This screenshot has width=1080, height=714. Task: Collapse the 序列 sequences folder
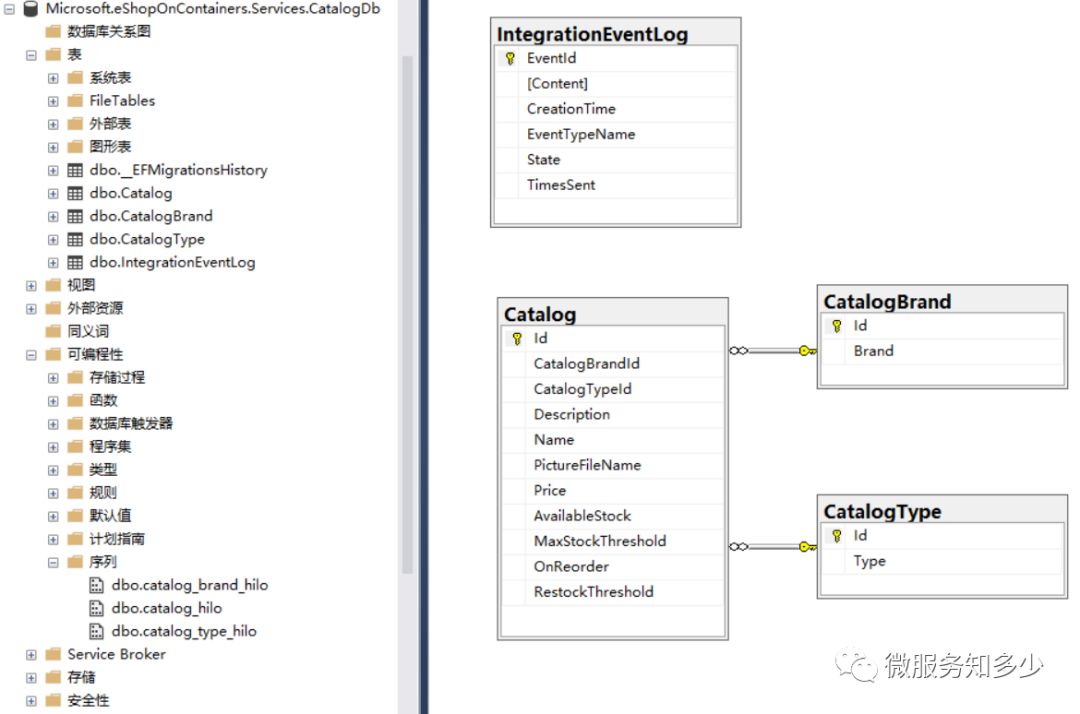53,563
